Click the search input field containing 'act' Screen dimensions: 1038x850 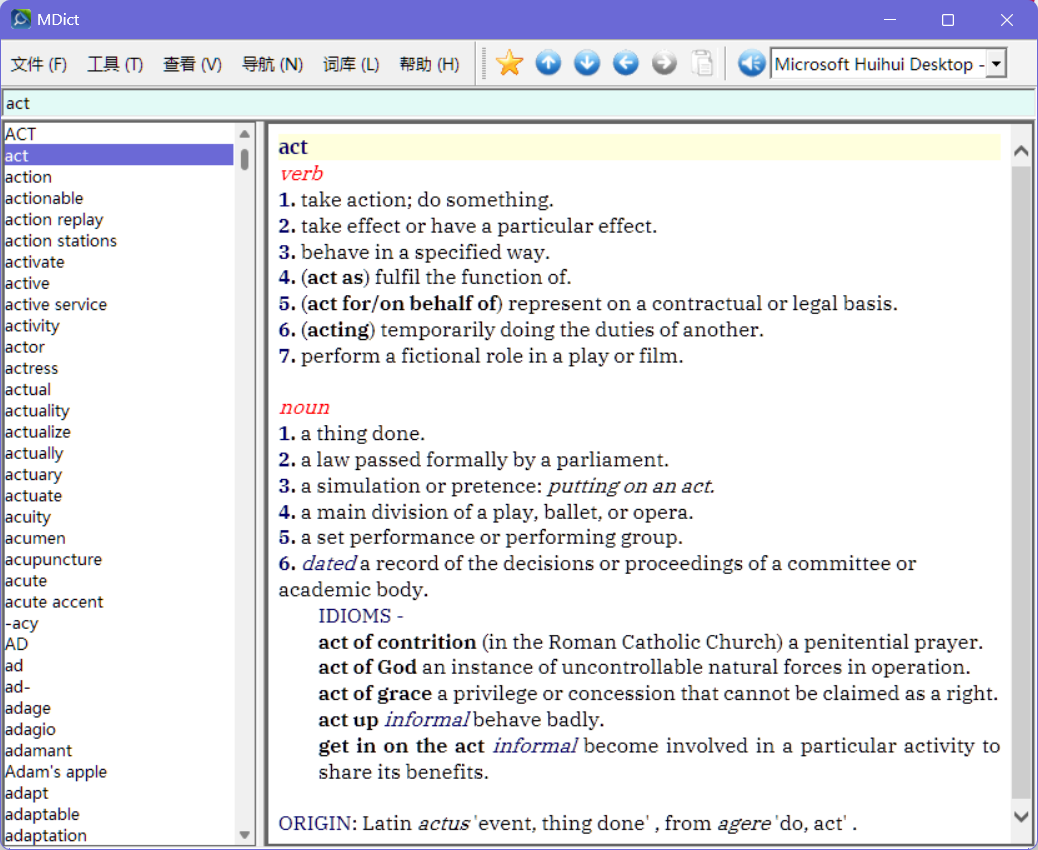point(519,103)
